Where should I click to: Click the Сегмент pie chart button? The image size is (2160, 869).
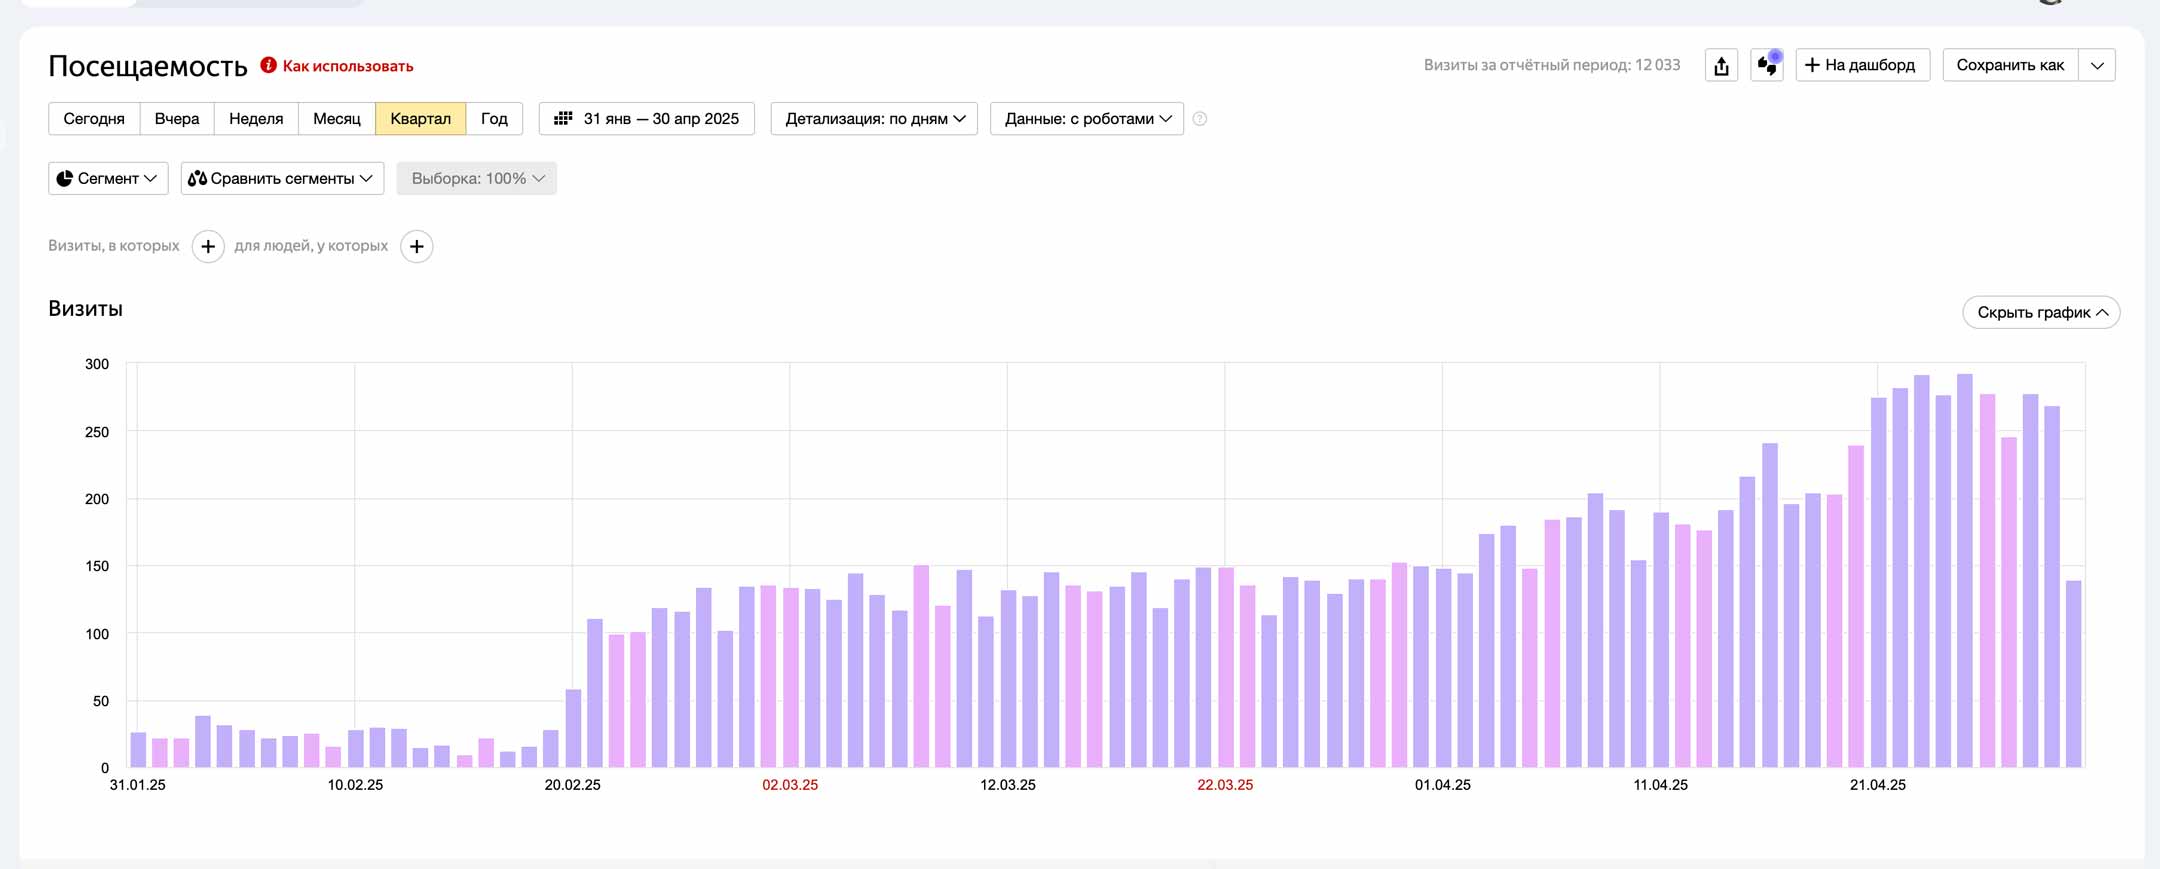pos(108,178)
